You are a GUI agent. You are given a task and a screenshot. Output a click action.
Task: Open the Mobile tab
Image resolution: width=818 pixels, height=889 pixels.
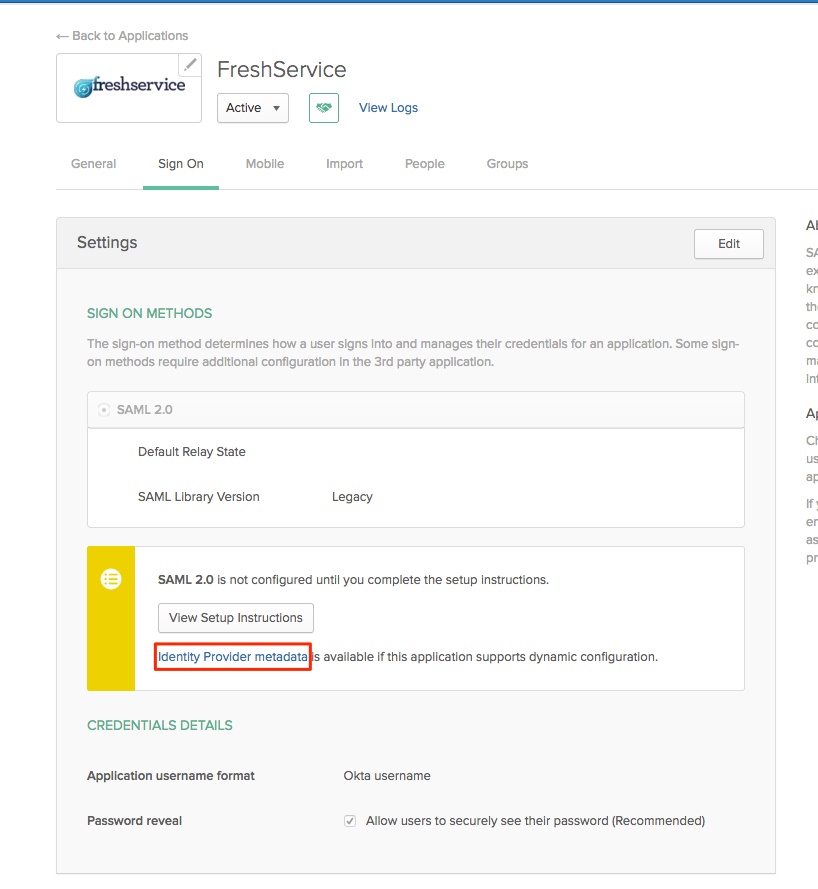click(x=265, y=164)
